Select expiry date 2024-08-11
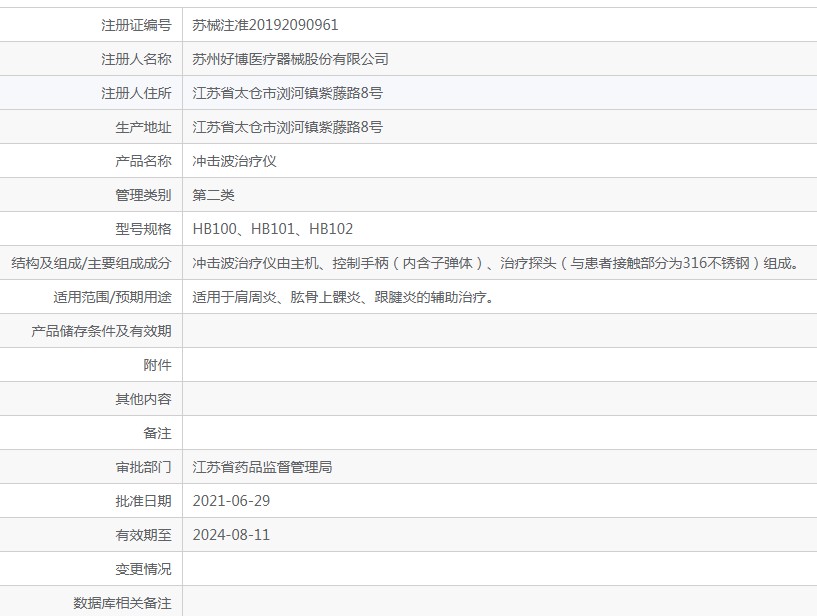The image size is (817, 616). [231, 535]
